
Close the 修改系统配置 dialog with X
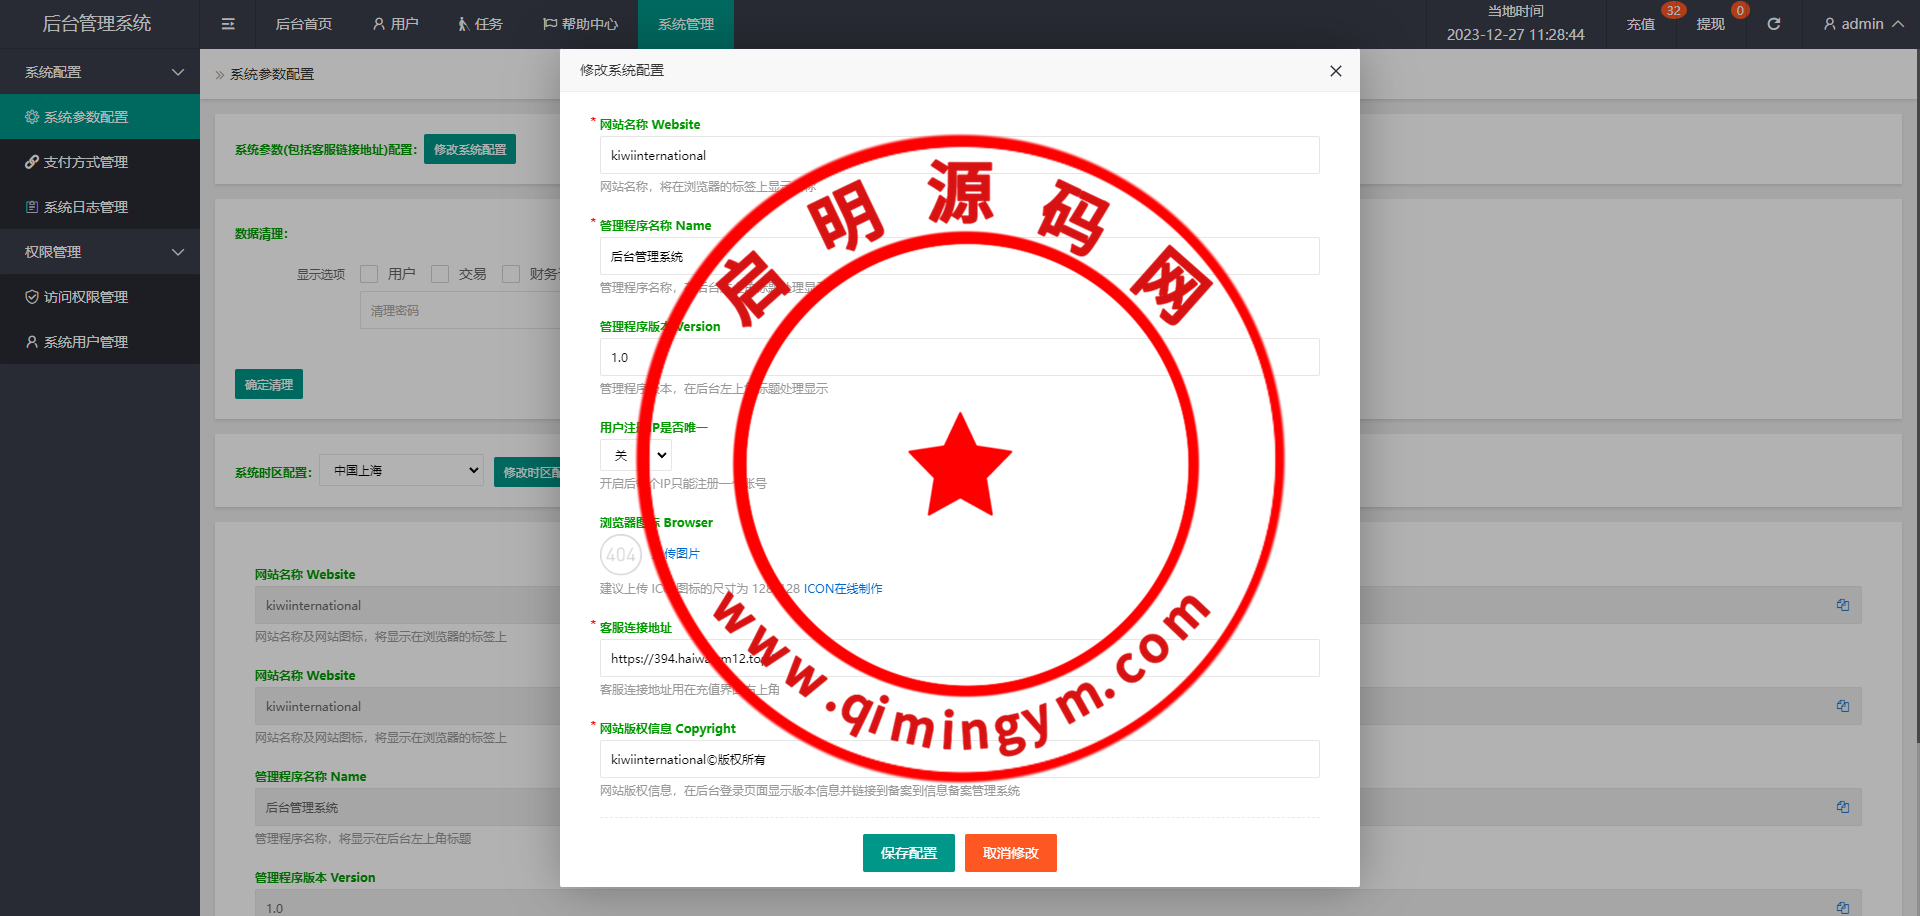click(x=1335, y=71)
